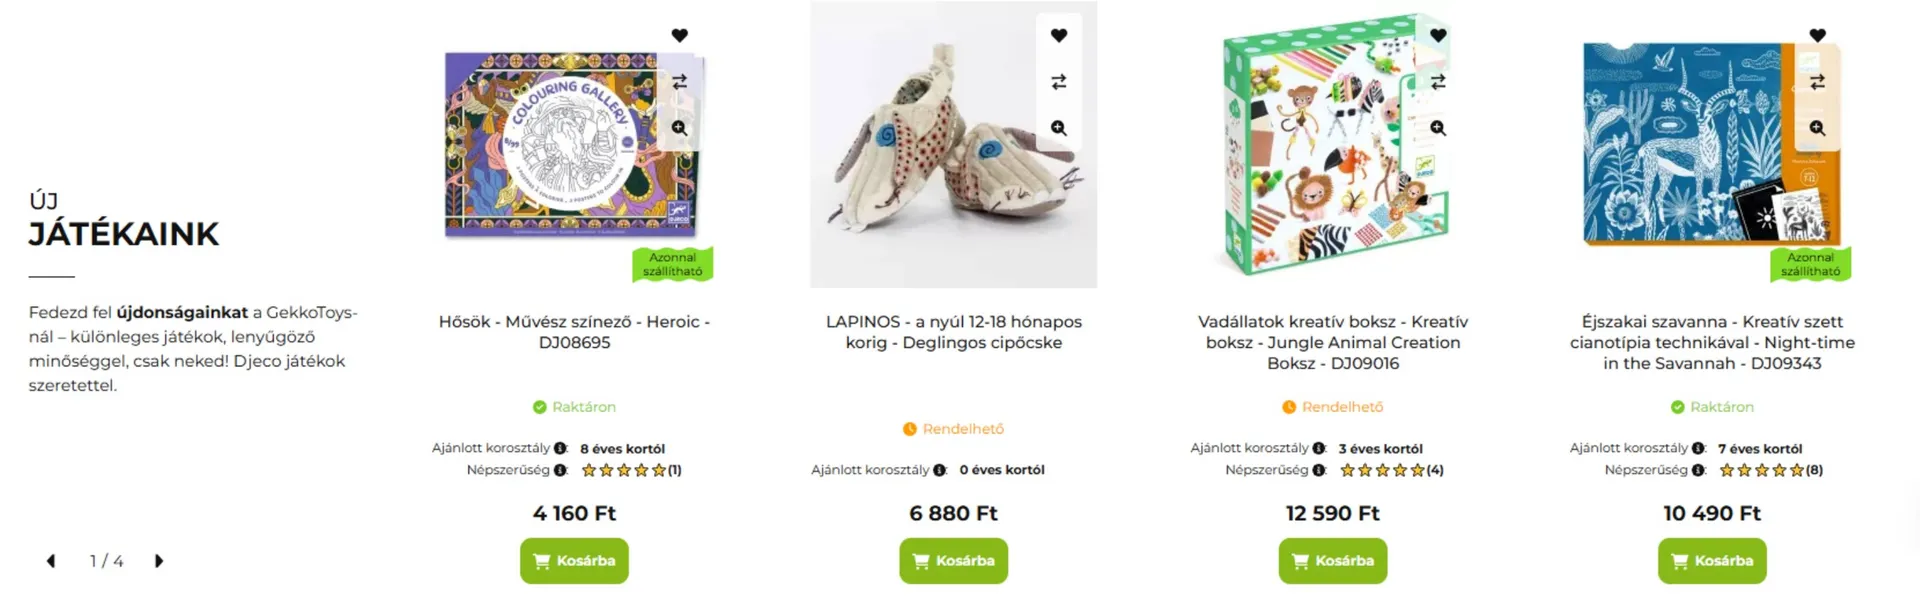Click compare arrows on Hősök színező

680,82
